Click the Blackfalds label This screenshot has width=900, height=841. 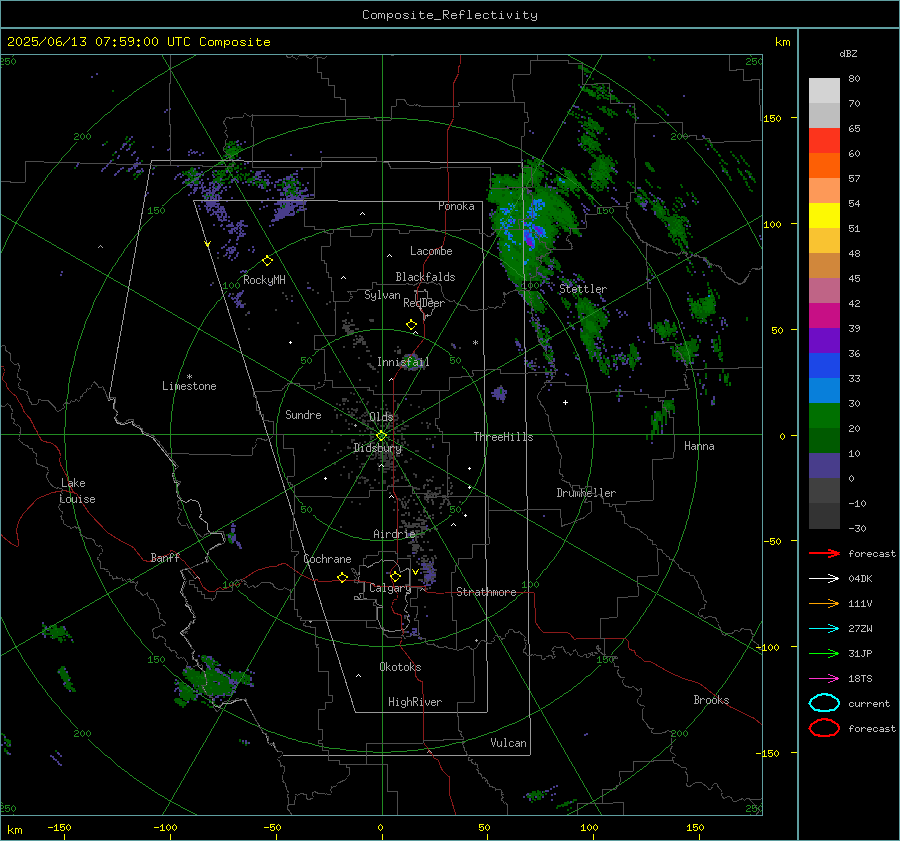(425, 277)
